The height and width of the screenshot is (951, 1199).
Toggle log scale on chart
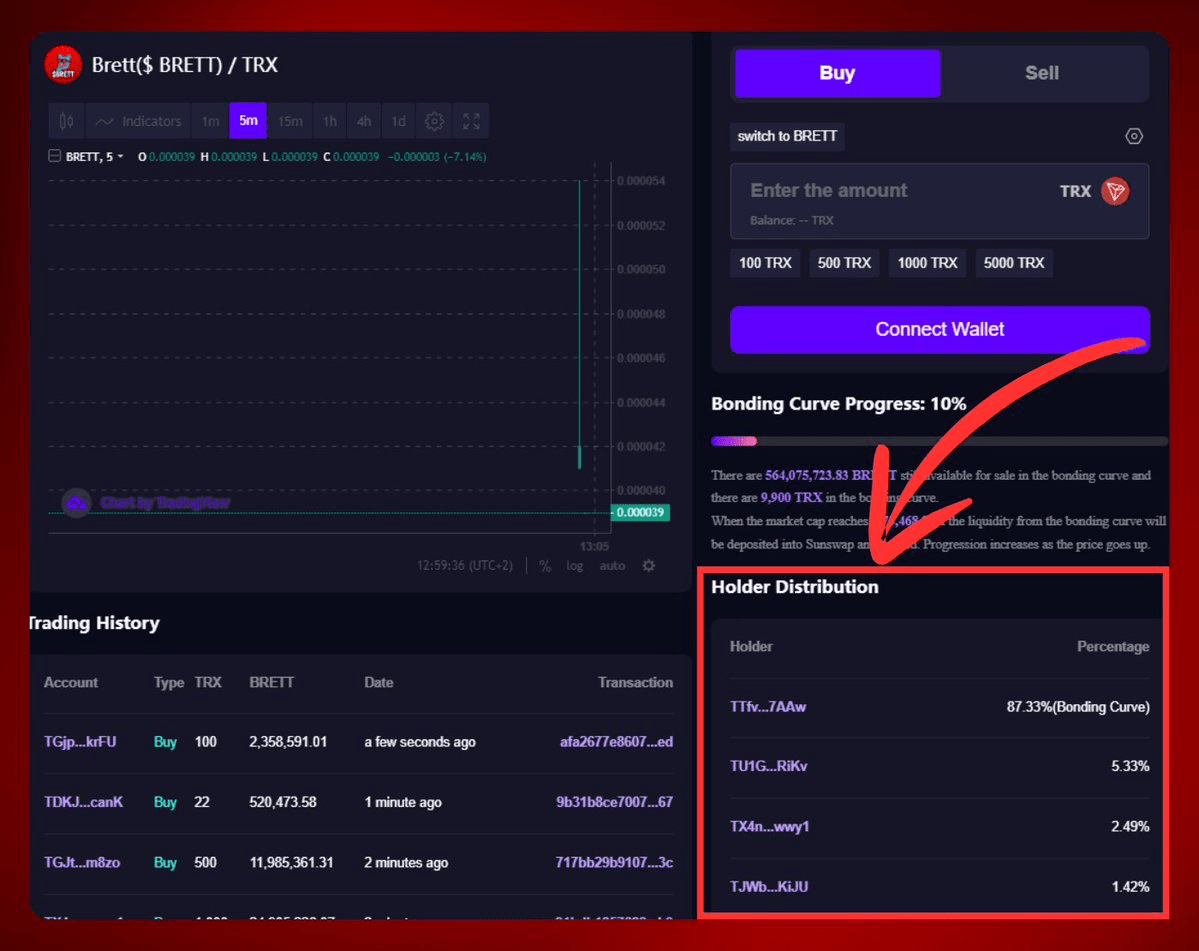coord(574,566)
